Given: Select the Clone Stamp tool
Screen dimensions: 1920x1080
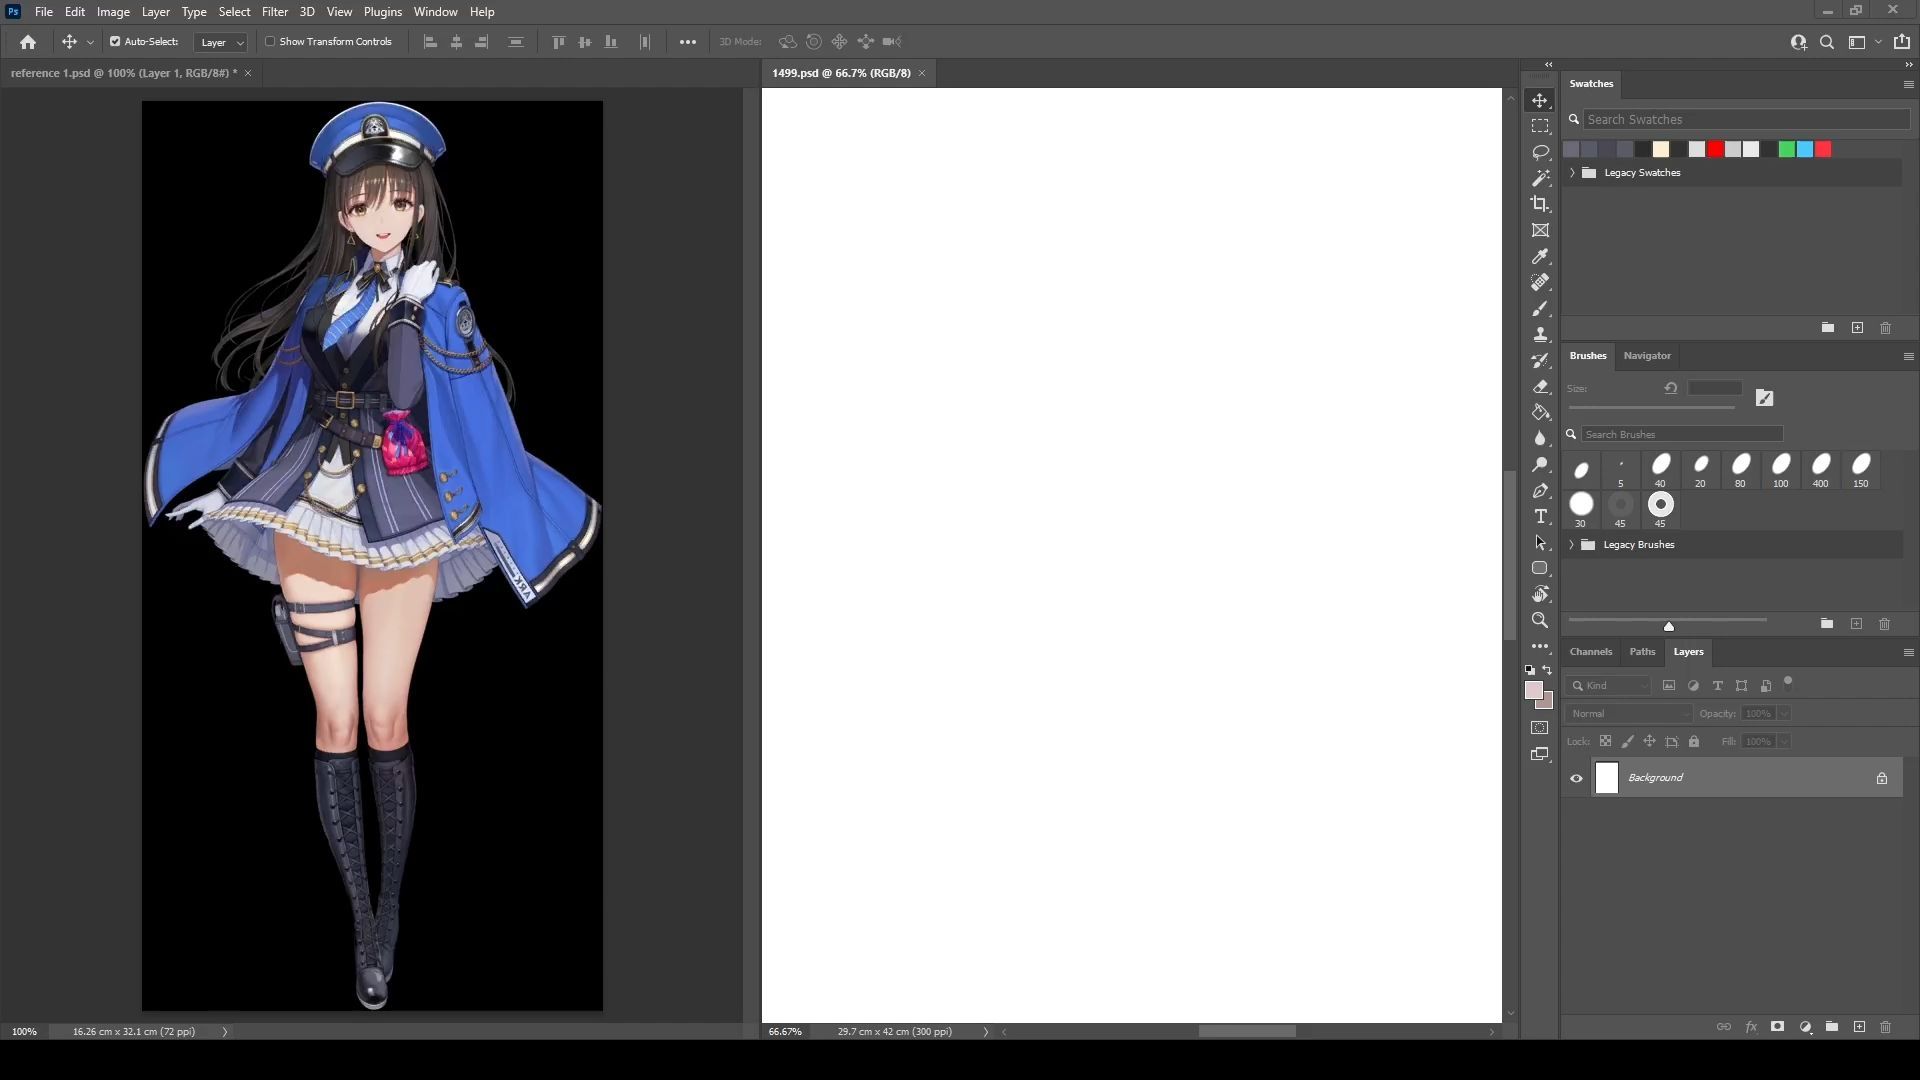Looking at the screenshot, I should click(x=1540, y=334).
